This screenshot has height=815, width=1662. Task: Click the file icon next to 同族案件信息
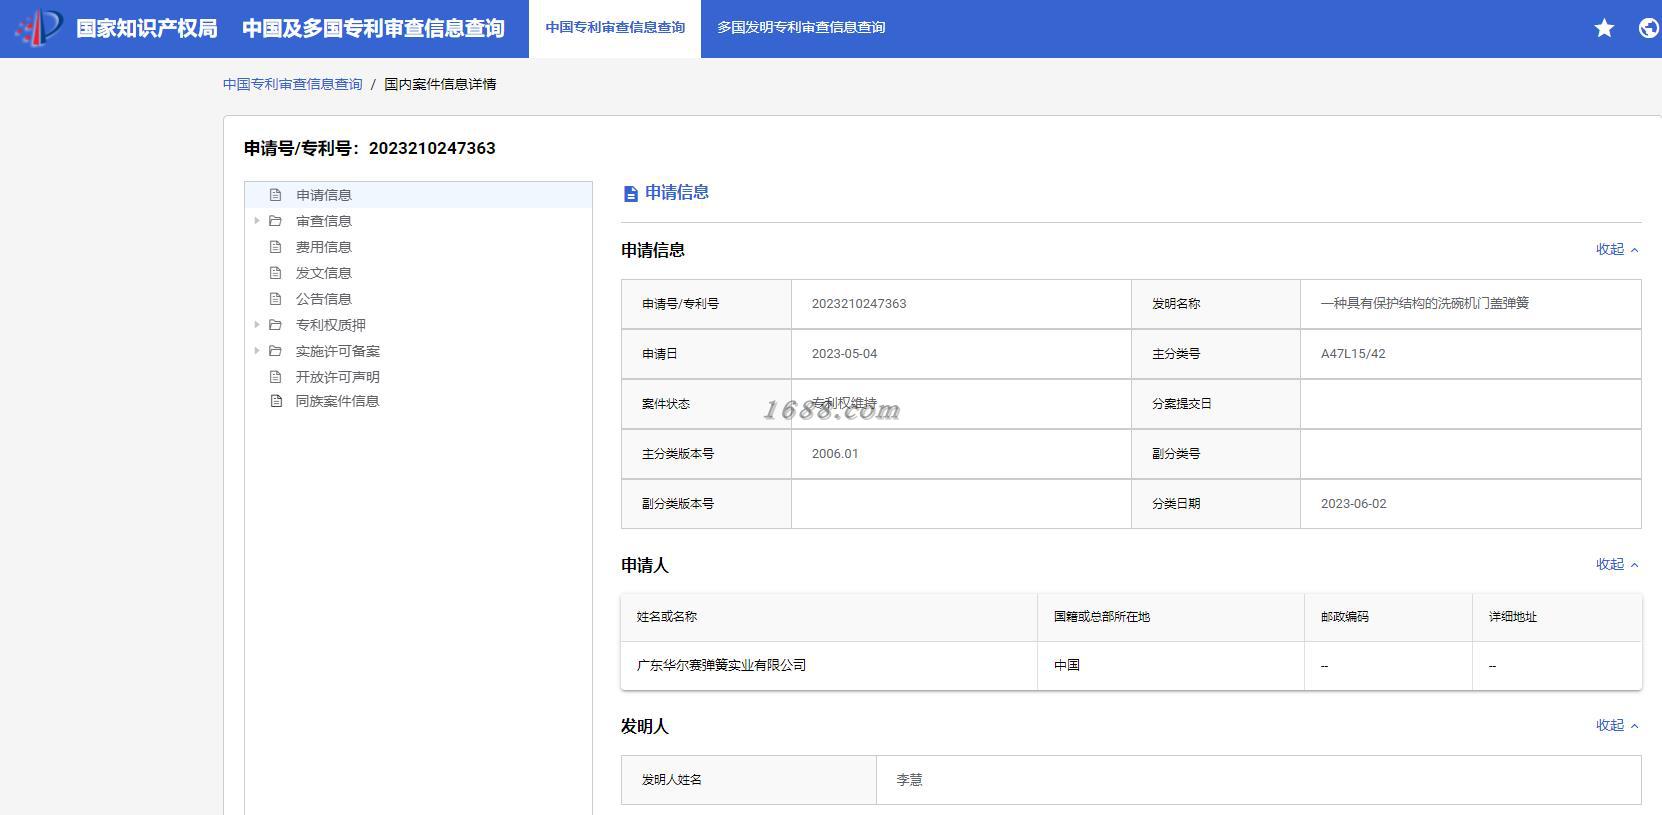[276, 401]
